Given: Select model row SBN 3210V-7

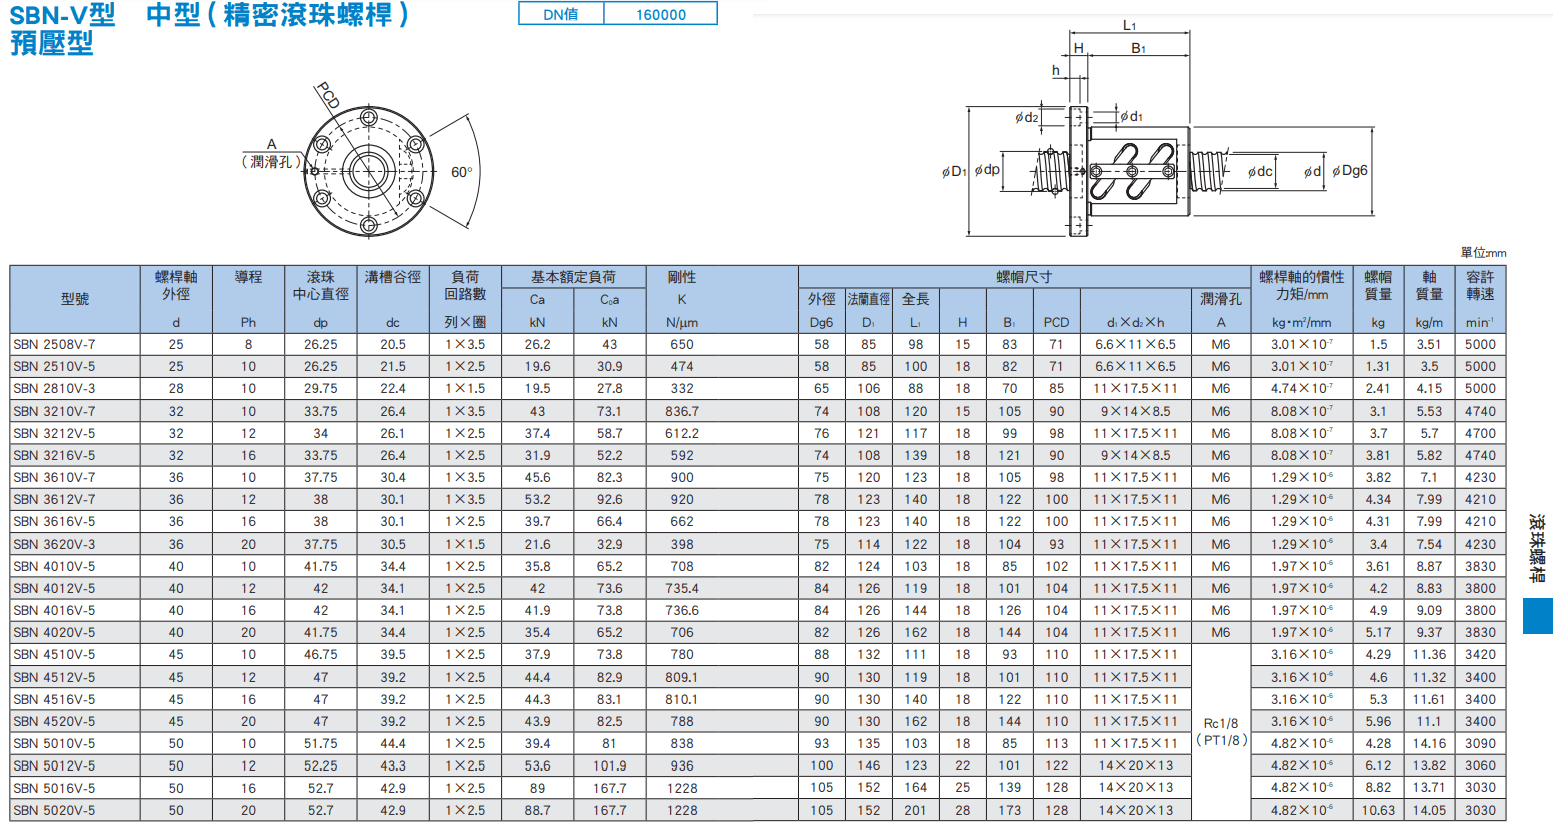Looking at the screenshot, I should [x=758, y=411].
